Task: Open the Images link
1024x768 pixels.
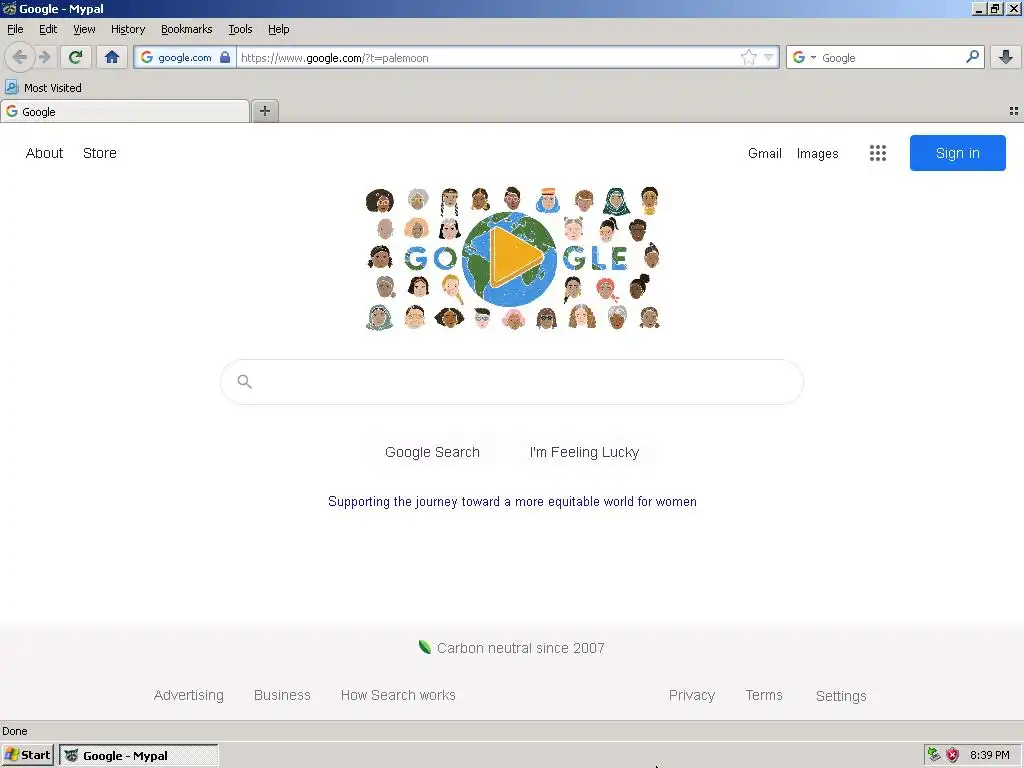Action: click(817, 153)
